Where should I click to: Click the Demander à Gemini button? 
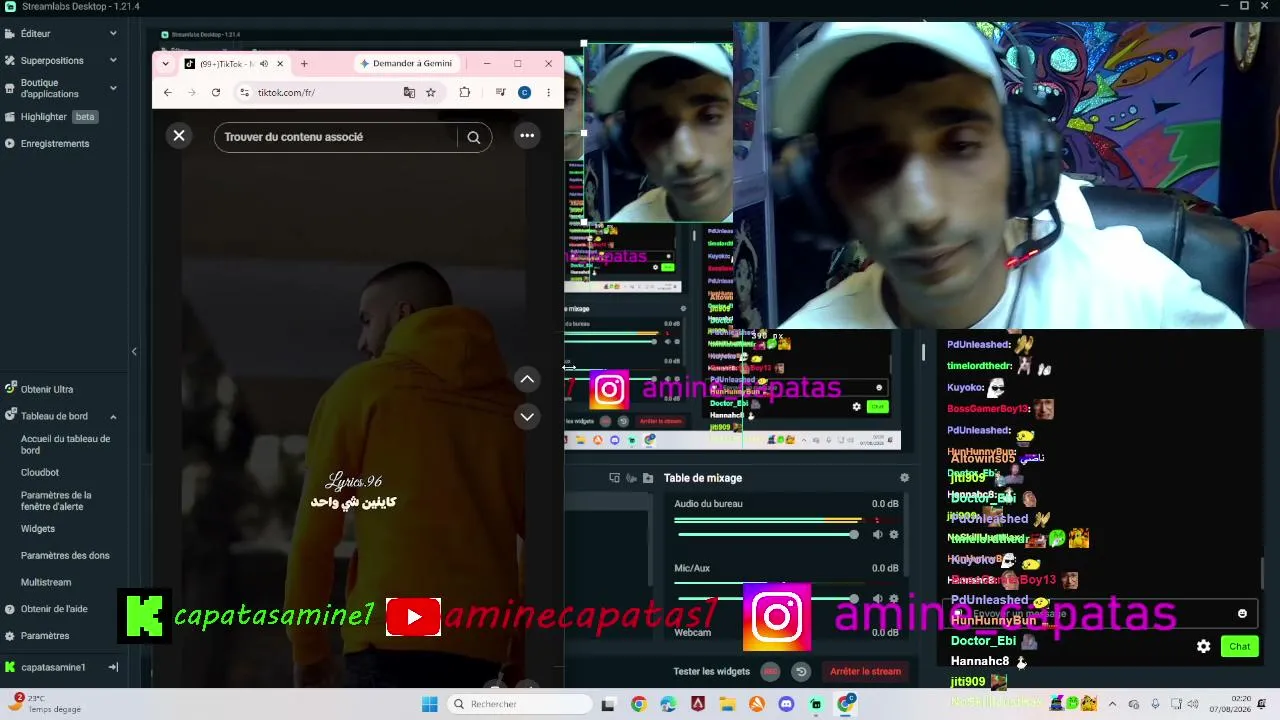tap(406, 63)
